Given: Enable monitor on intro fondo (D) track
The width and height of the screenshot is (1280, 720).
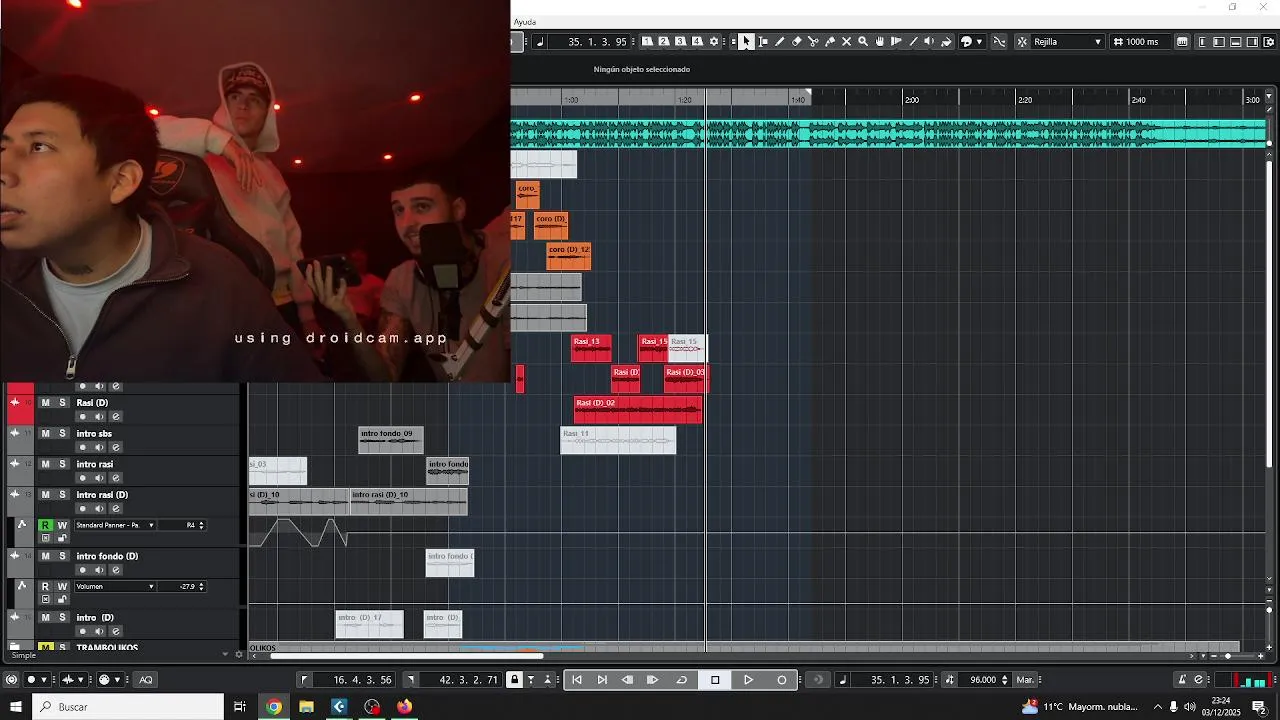Looking at the screenshot, I should coord(98,570).
